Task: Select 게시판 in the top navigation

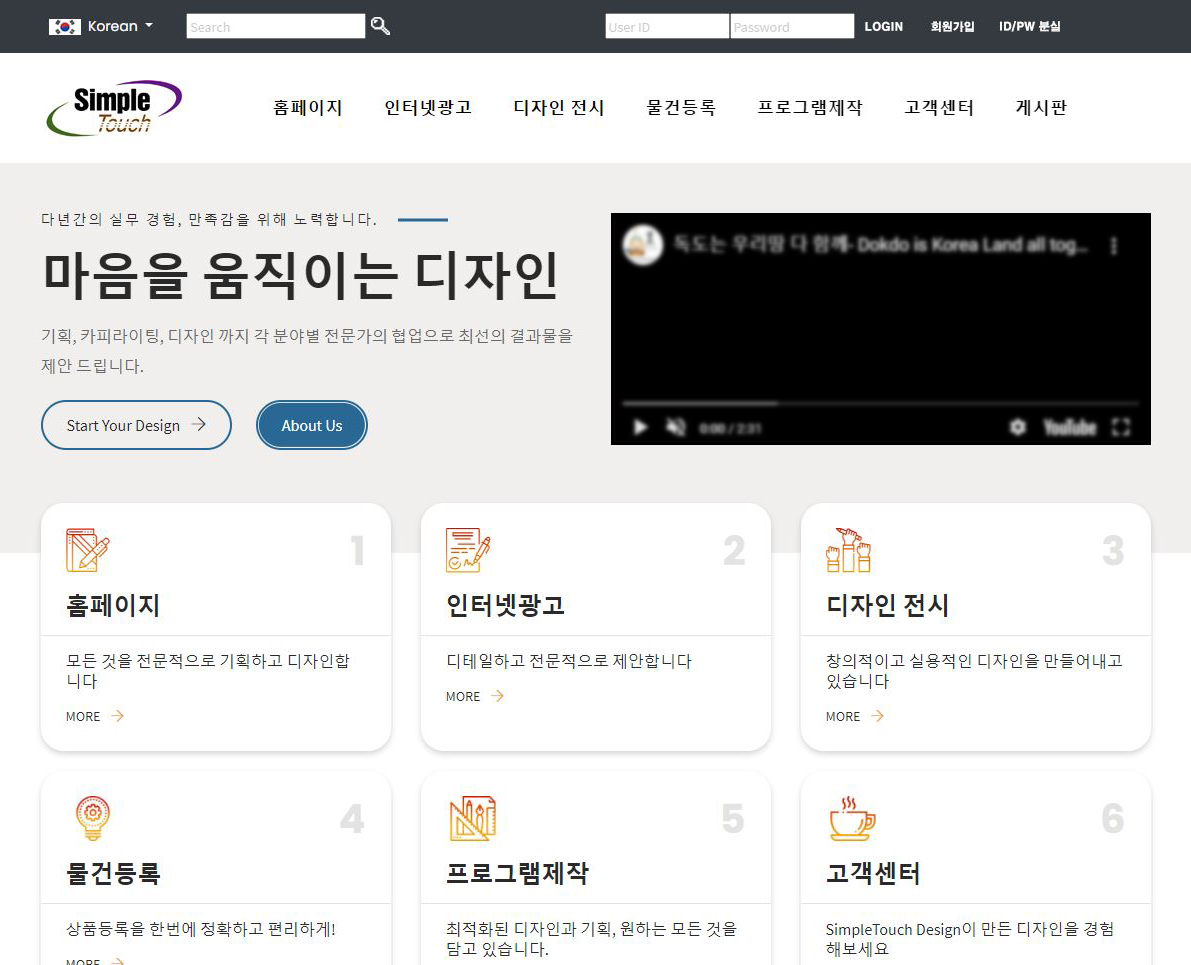Action: point(1041,108)
